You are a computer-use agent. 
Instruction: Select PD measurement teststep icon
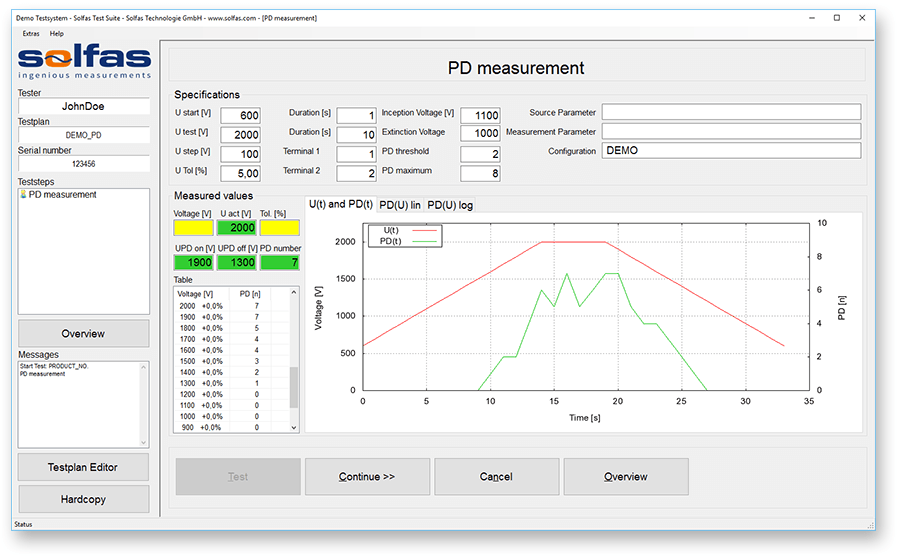(24, 195)
